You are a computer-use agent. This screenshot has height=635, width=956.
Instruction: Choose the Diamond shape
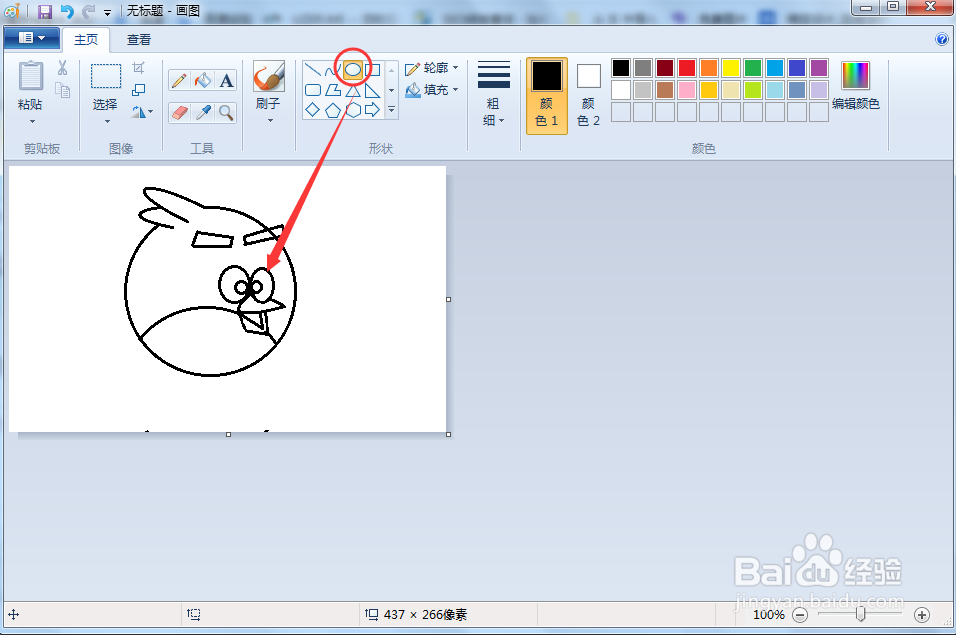pyautogui.click(x=313, y=110)
